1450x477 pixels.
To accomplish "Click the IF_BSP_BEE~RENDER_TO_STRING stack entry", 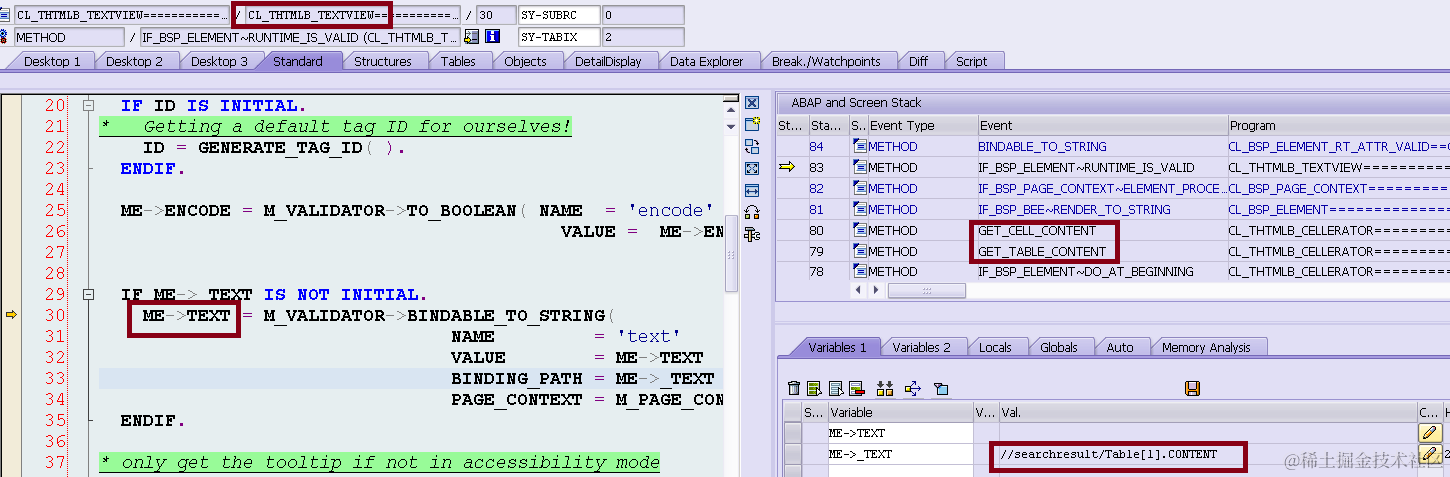I will (x=1074, y=209).
